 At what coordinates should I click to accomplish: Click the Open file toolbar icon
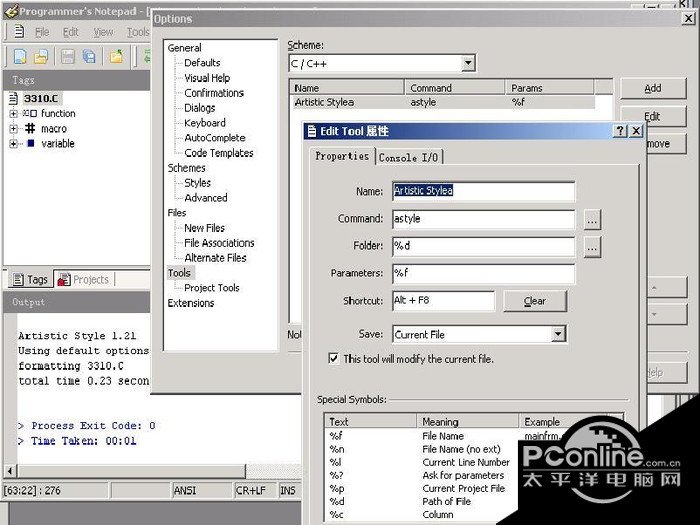point(43,57)
